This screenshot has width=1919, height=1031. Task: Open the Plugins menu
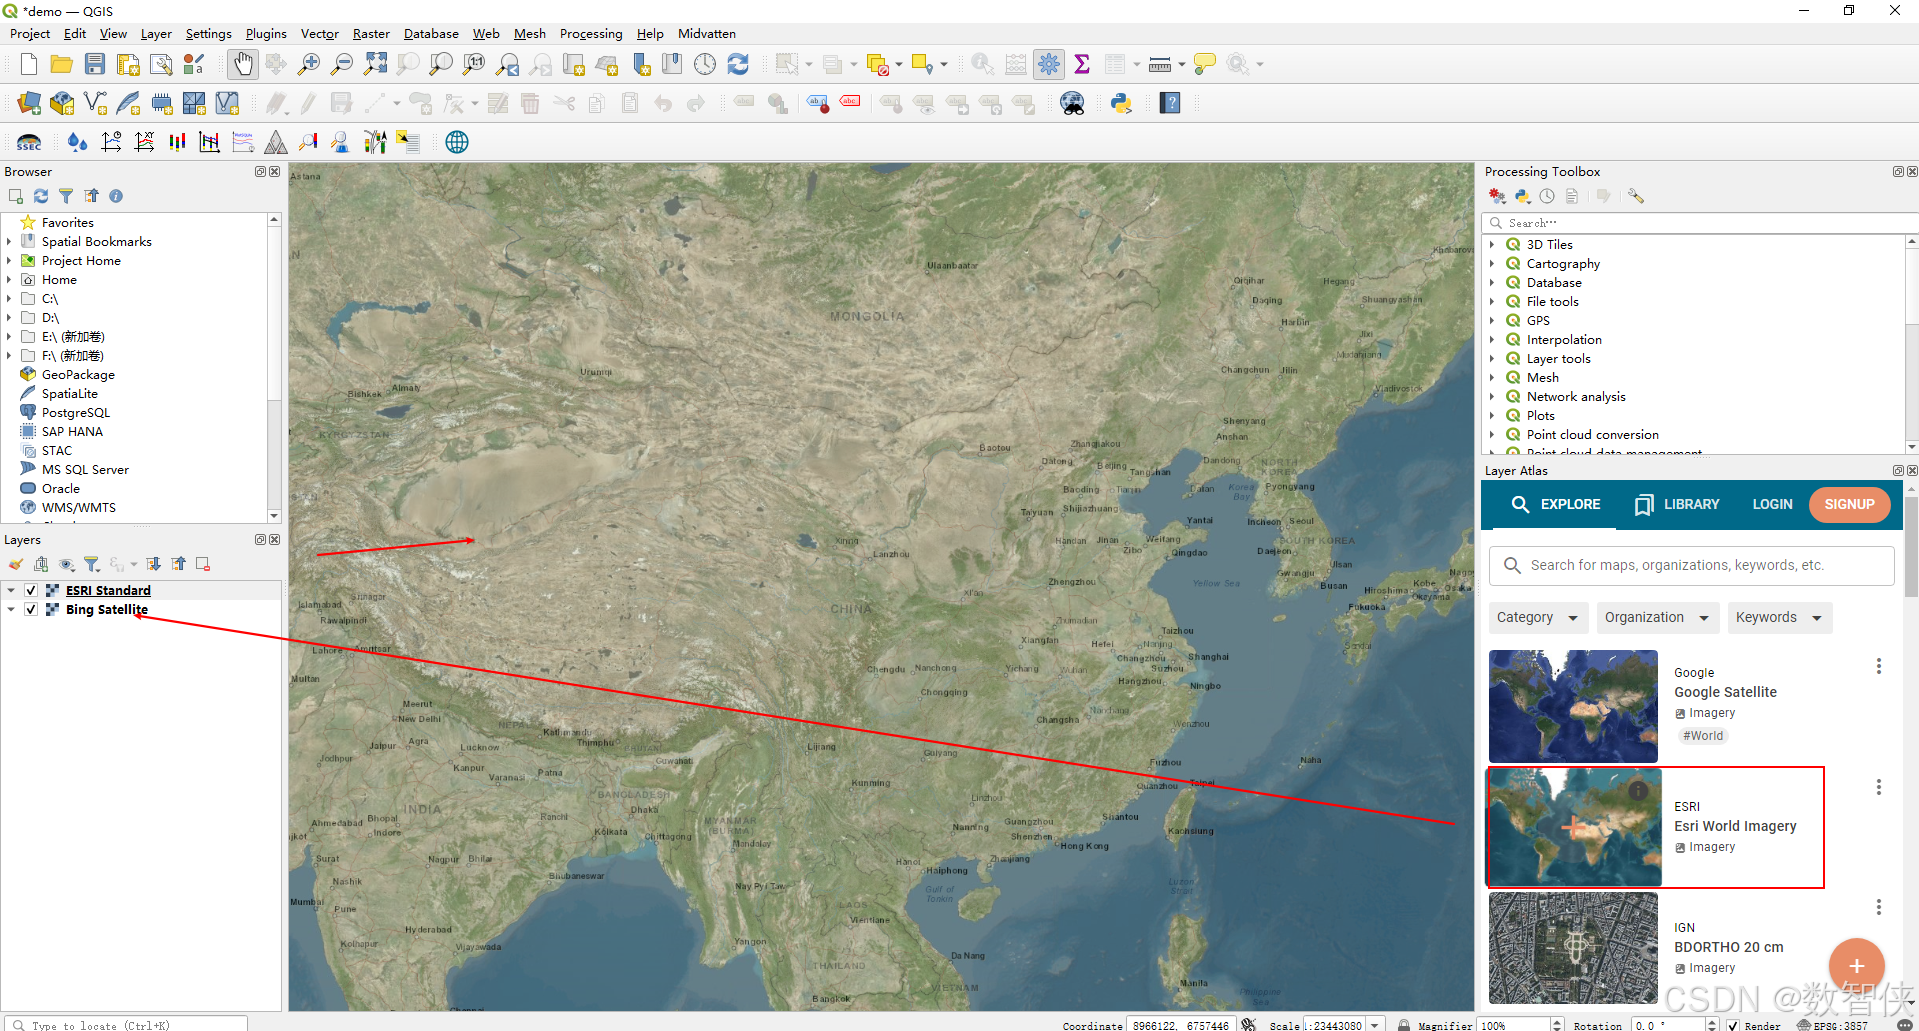[266, 34]
